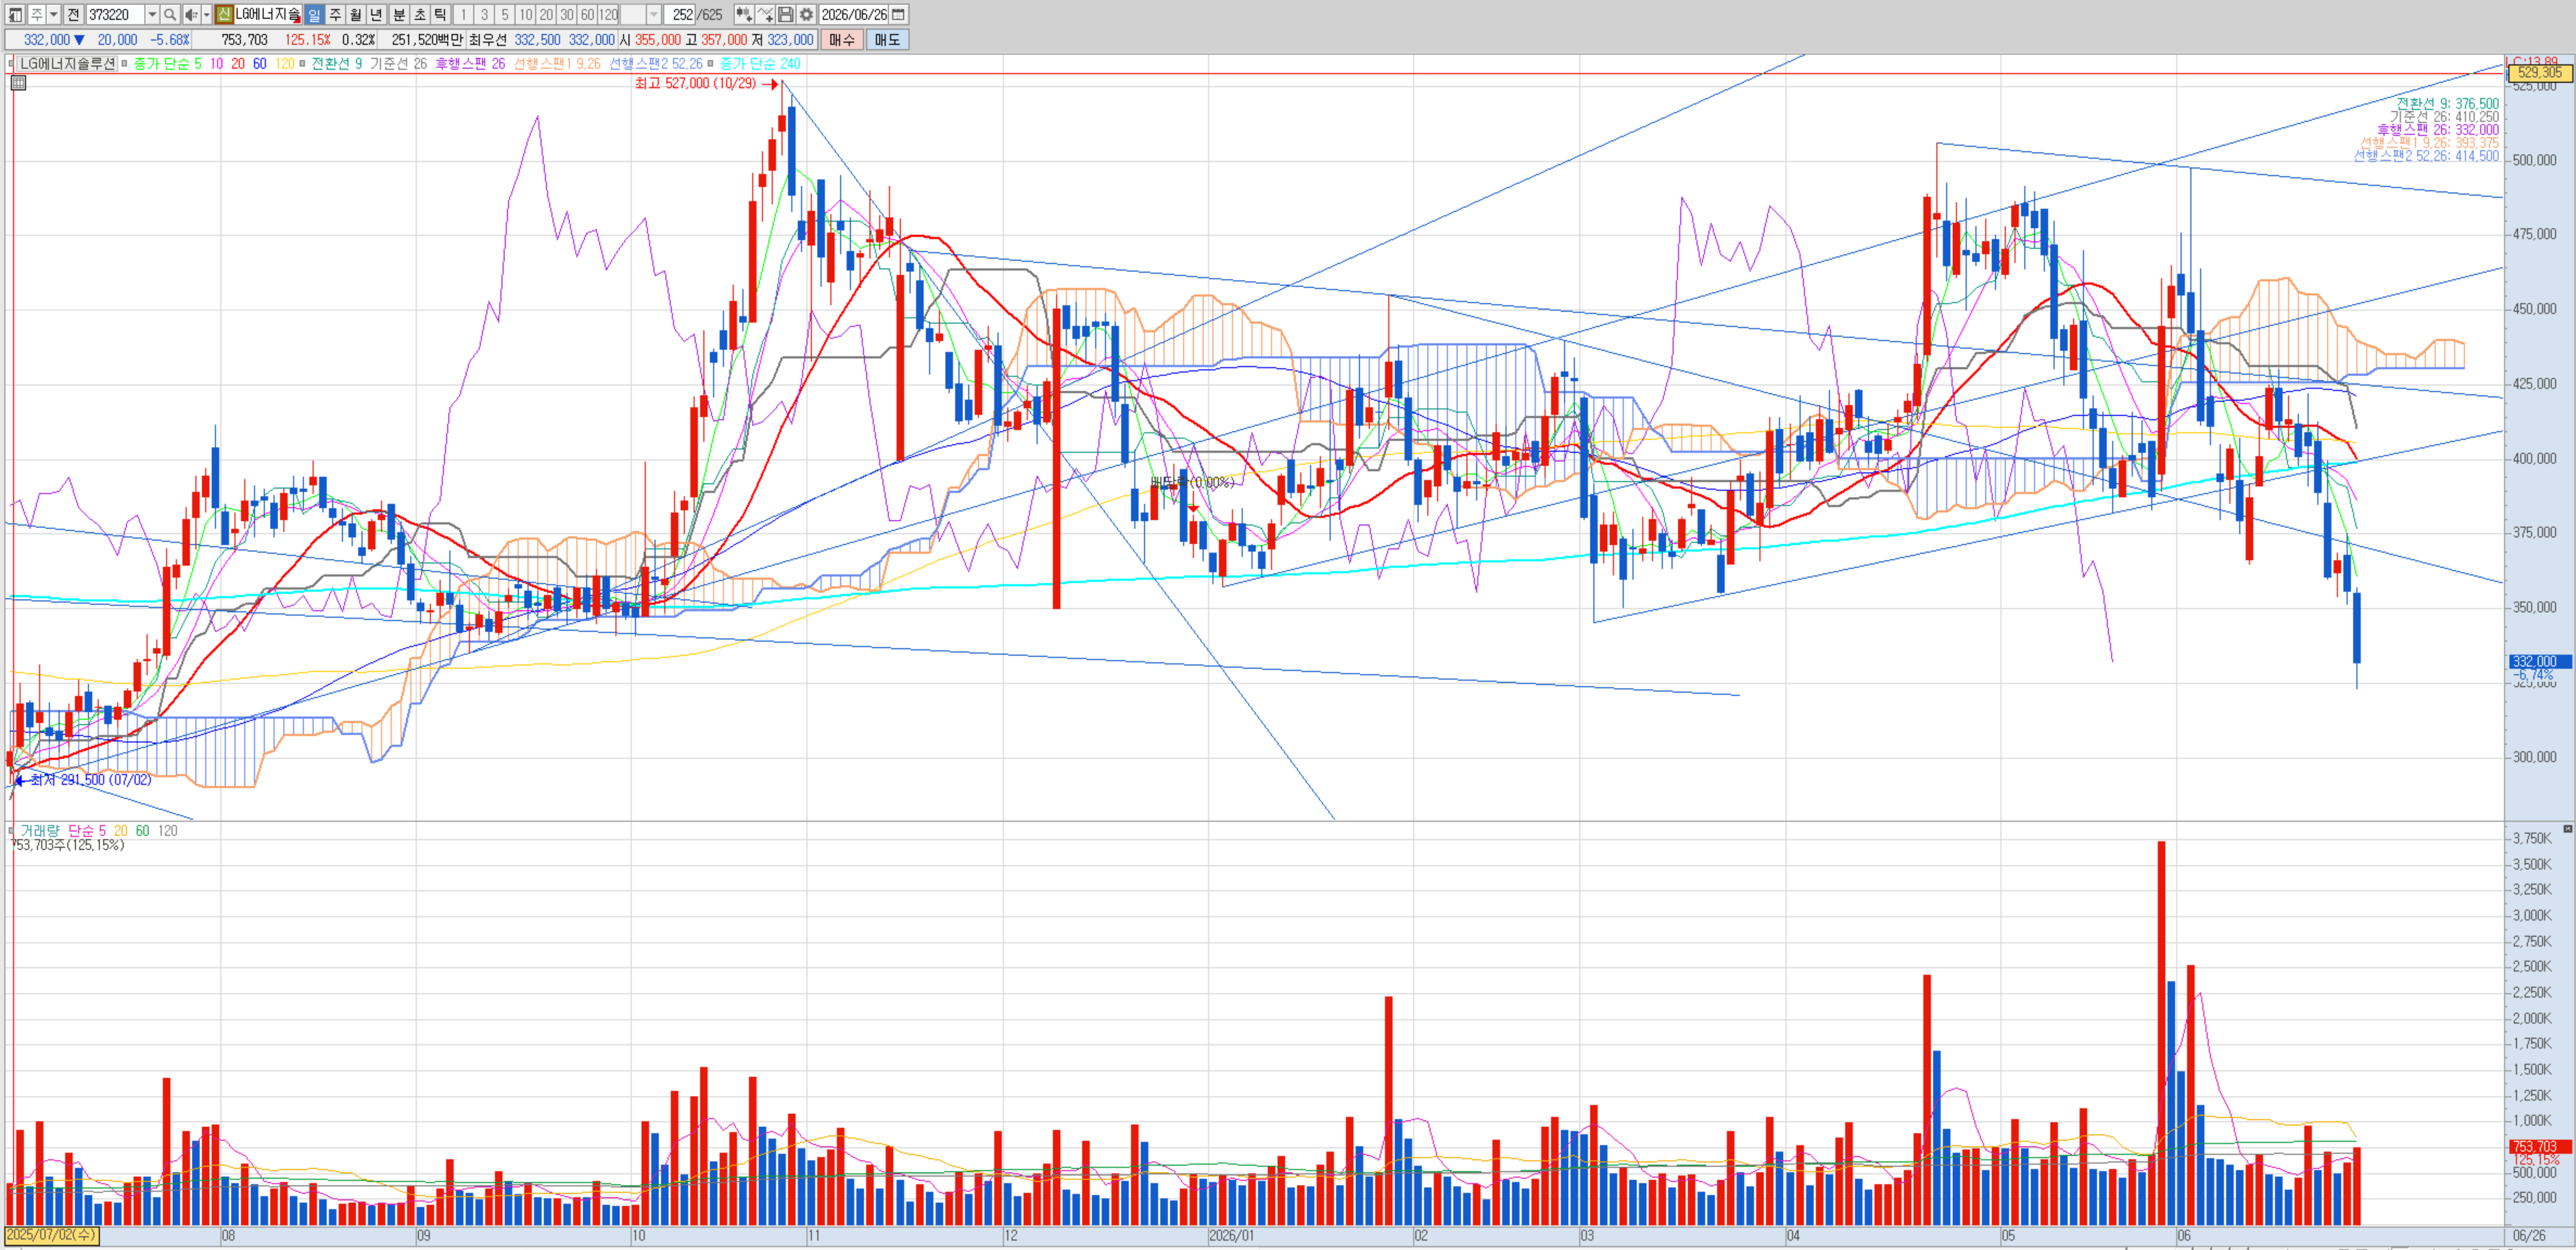Click the 전환선 9 legend label

click(337, 63)
